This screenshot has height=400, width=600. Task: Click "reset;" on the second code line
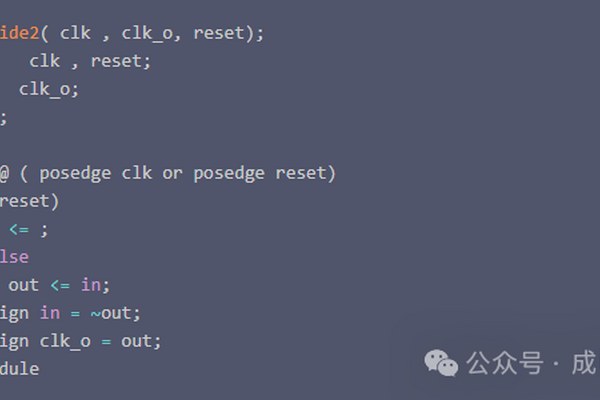tap(121, 61)
